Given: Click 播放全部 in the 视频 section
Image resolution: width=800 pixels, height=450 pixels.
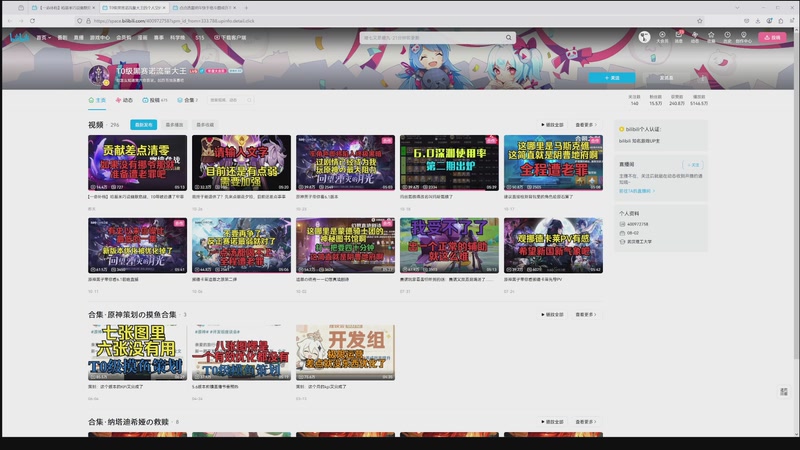Looking at the screenshot, I should (x=553, y=124).
